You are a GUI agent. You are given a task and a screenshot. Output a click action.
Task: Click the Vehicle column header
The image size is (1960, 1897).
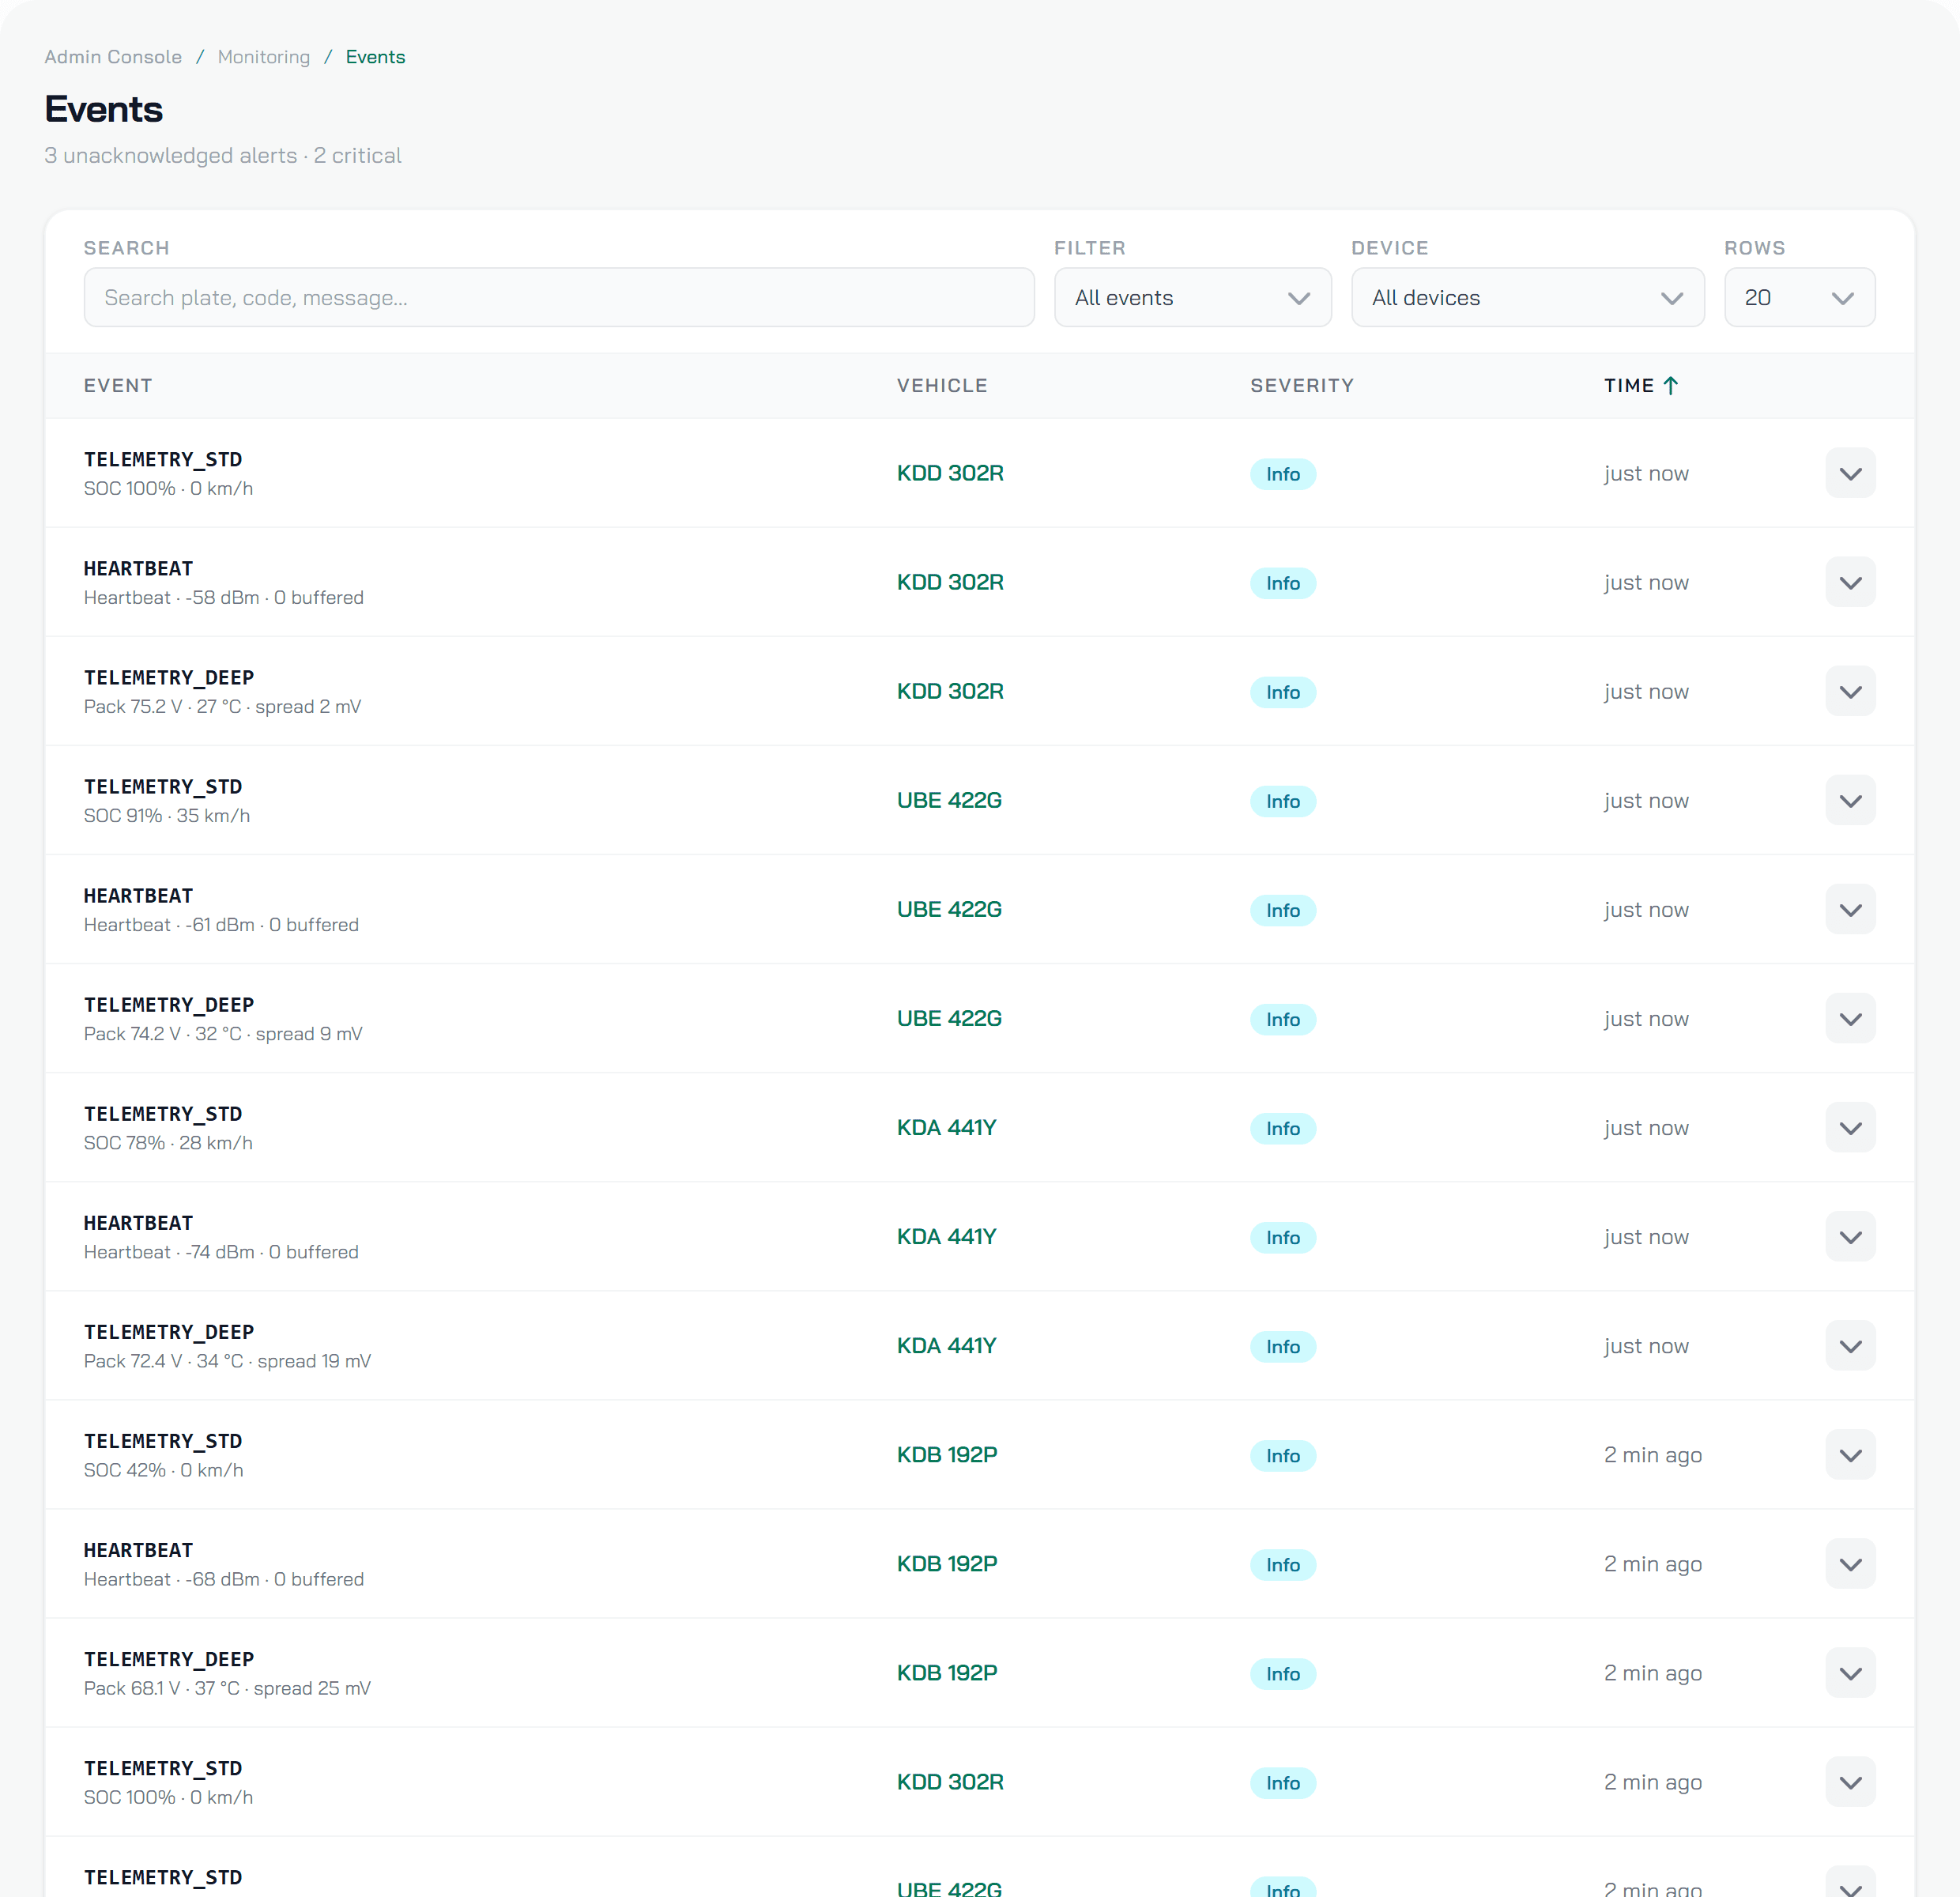click(x=942, y=385)
